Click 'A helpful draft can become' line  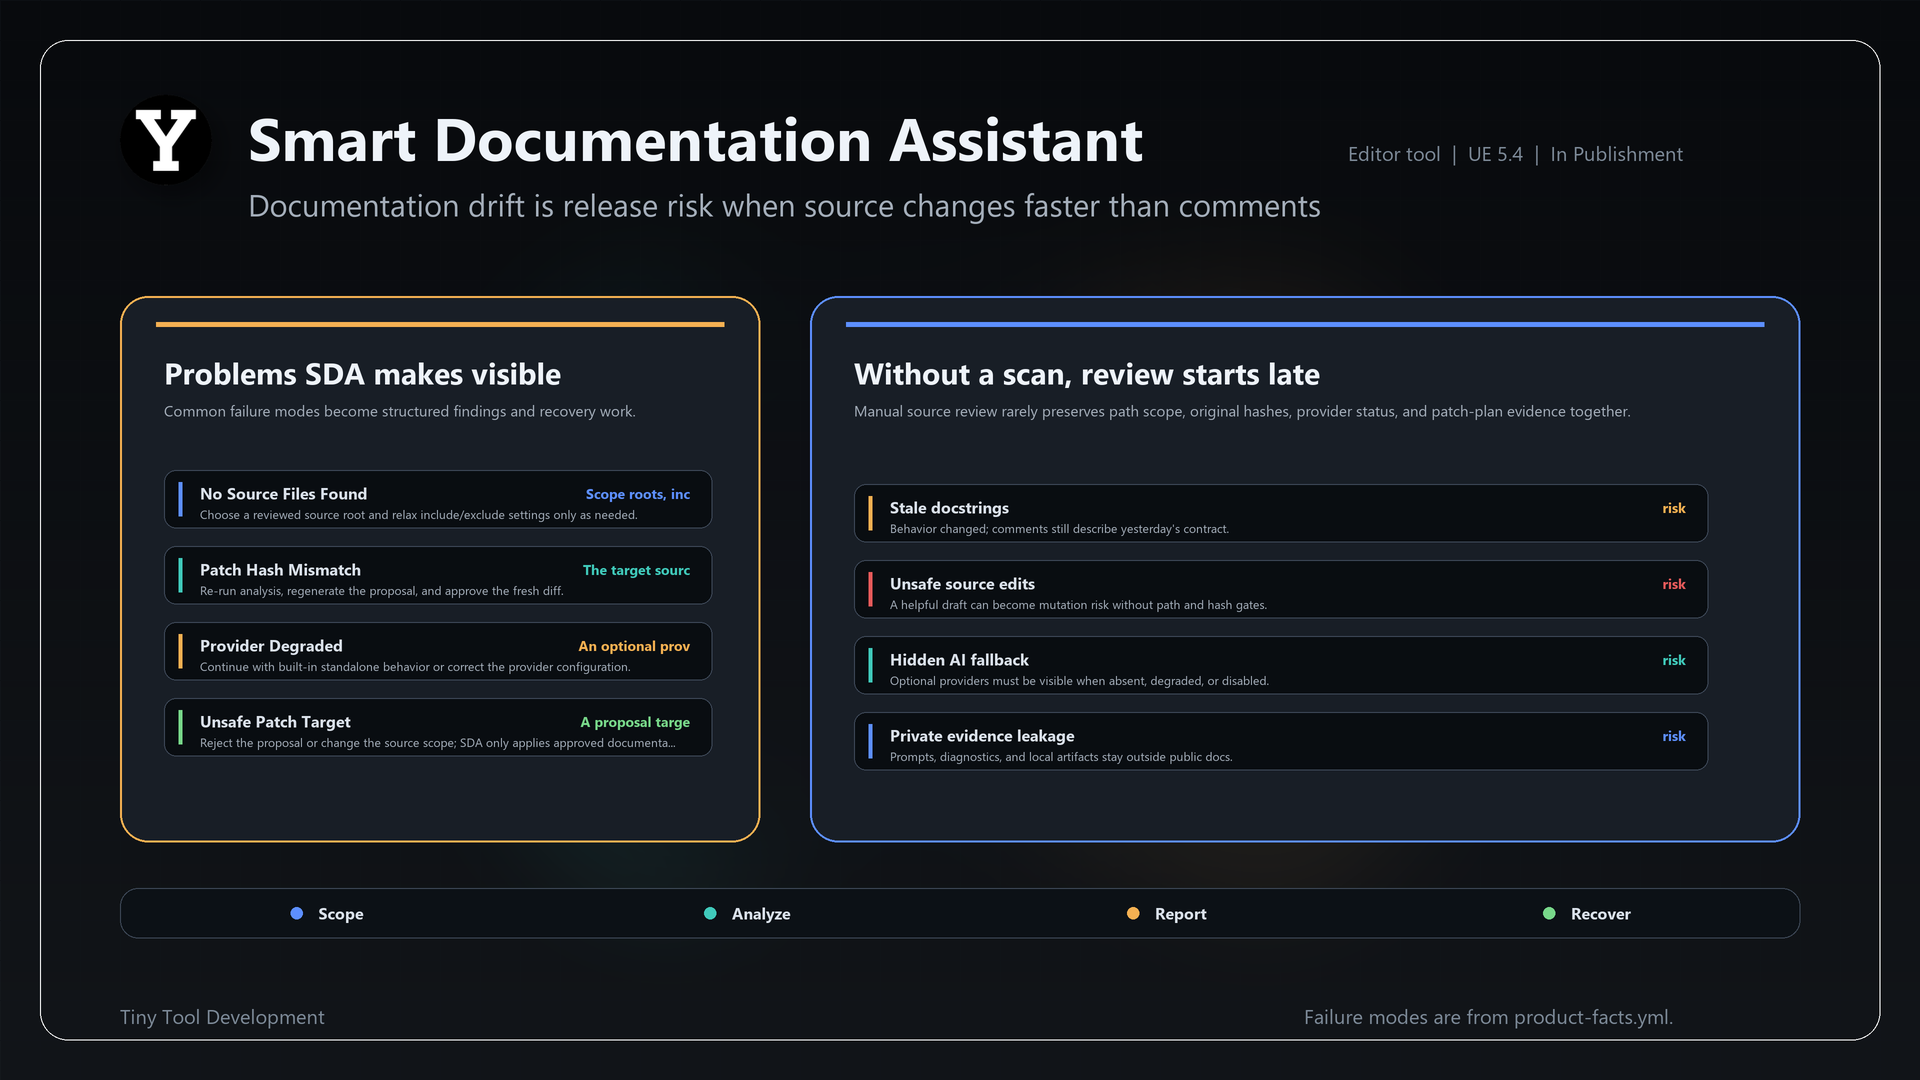tap(1078, 605)
